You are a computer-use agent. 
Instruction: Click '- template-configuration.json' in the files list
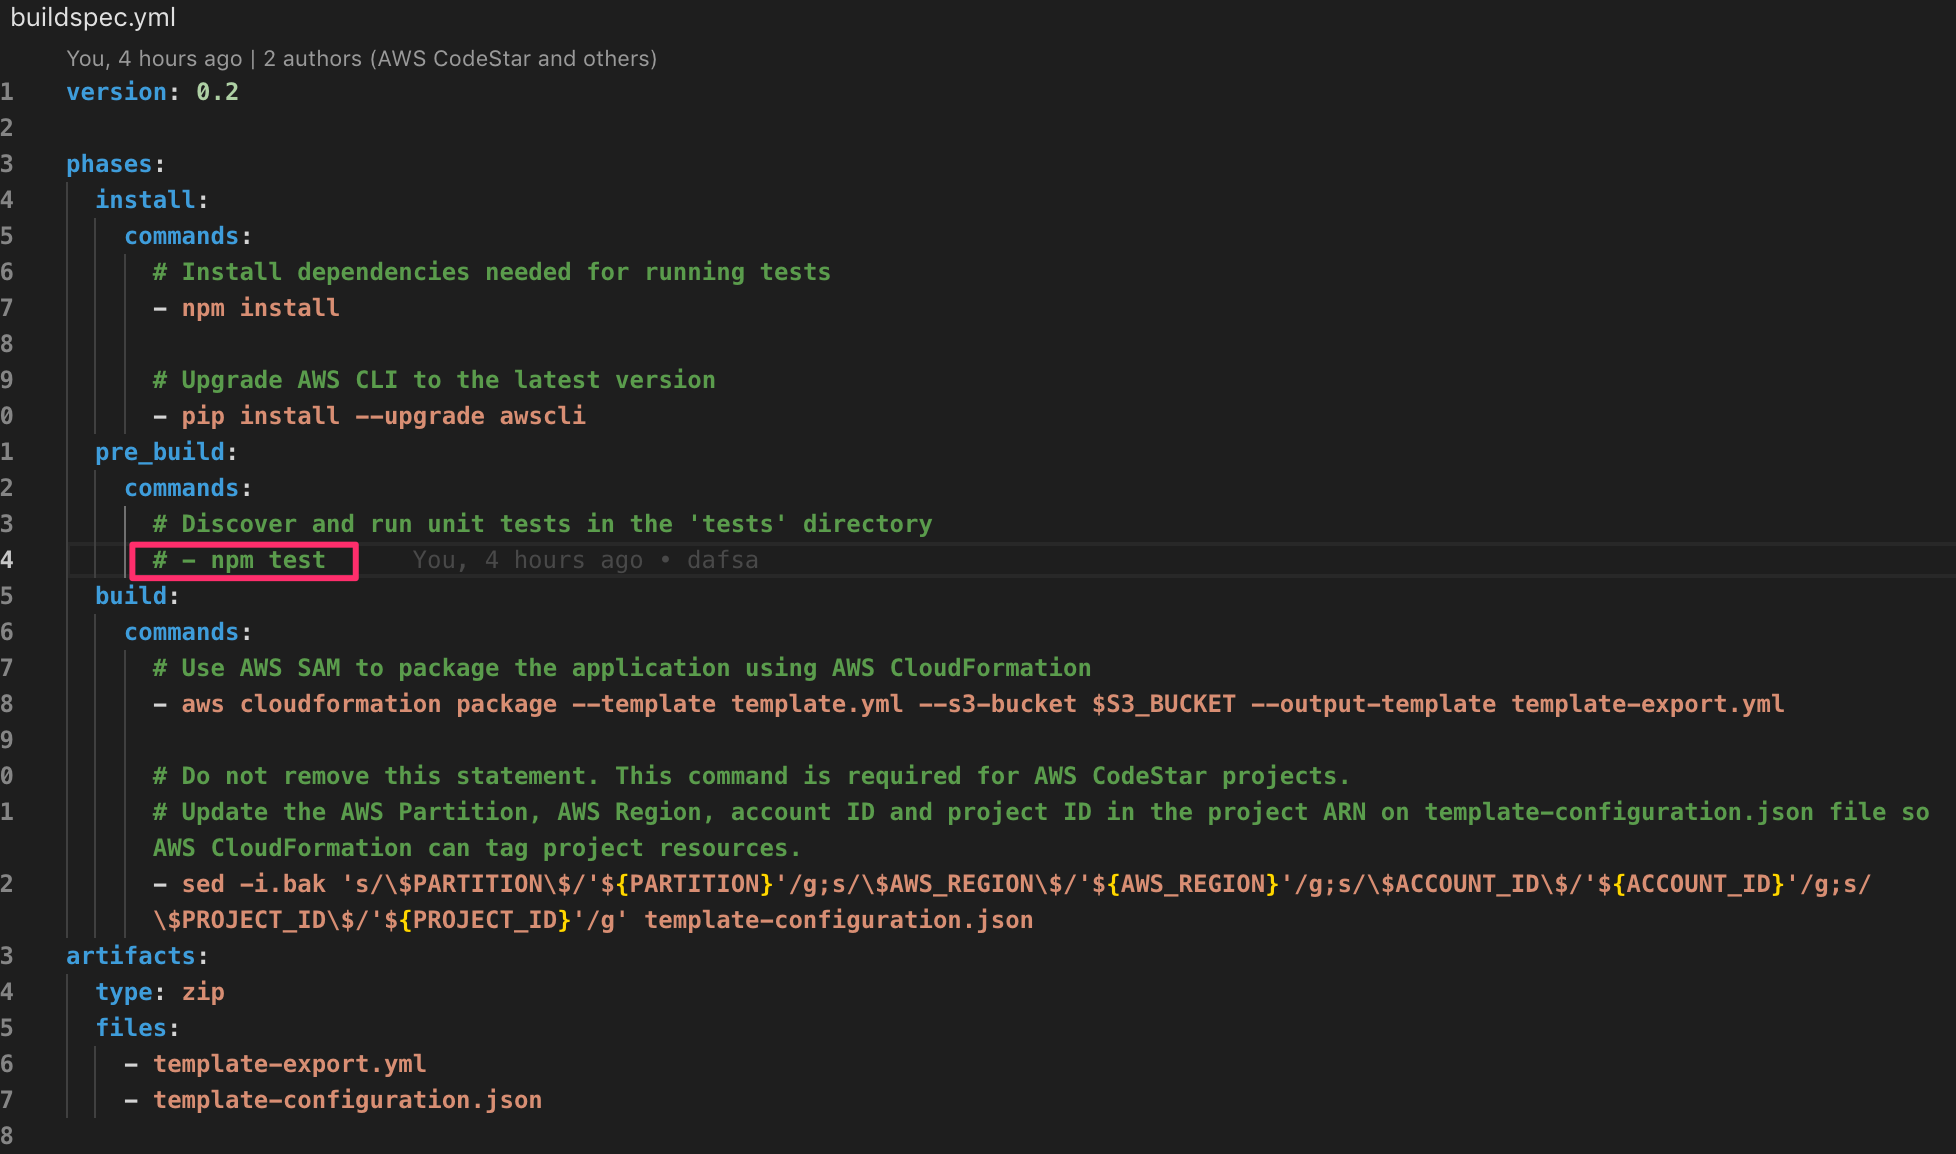[333, 1100]
